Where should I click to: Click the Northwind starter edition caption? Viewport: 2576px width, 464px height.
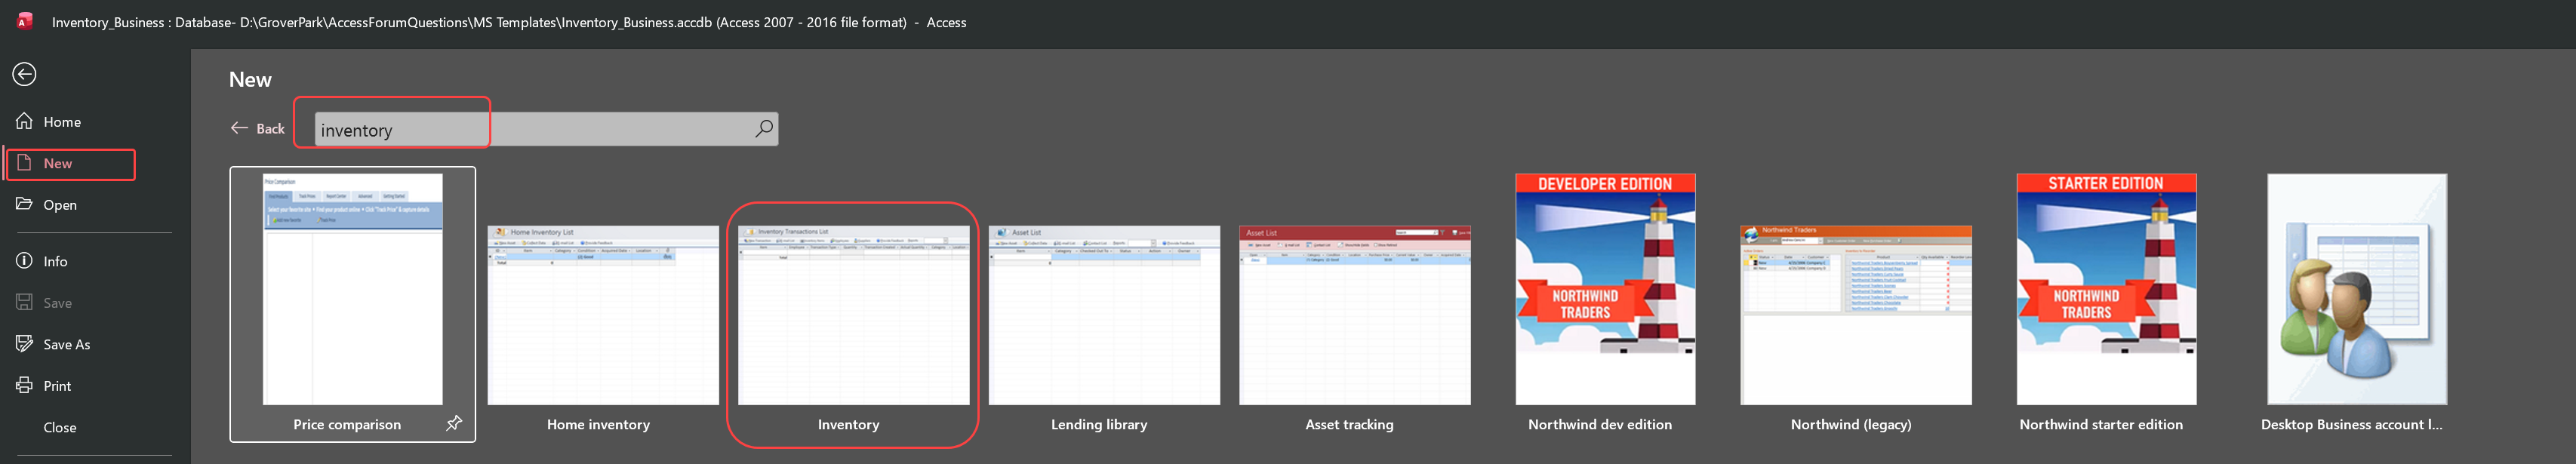point(2101,425)
